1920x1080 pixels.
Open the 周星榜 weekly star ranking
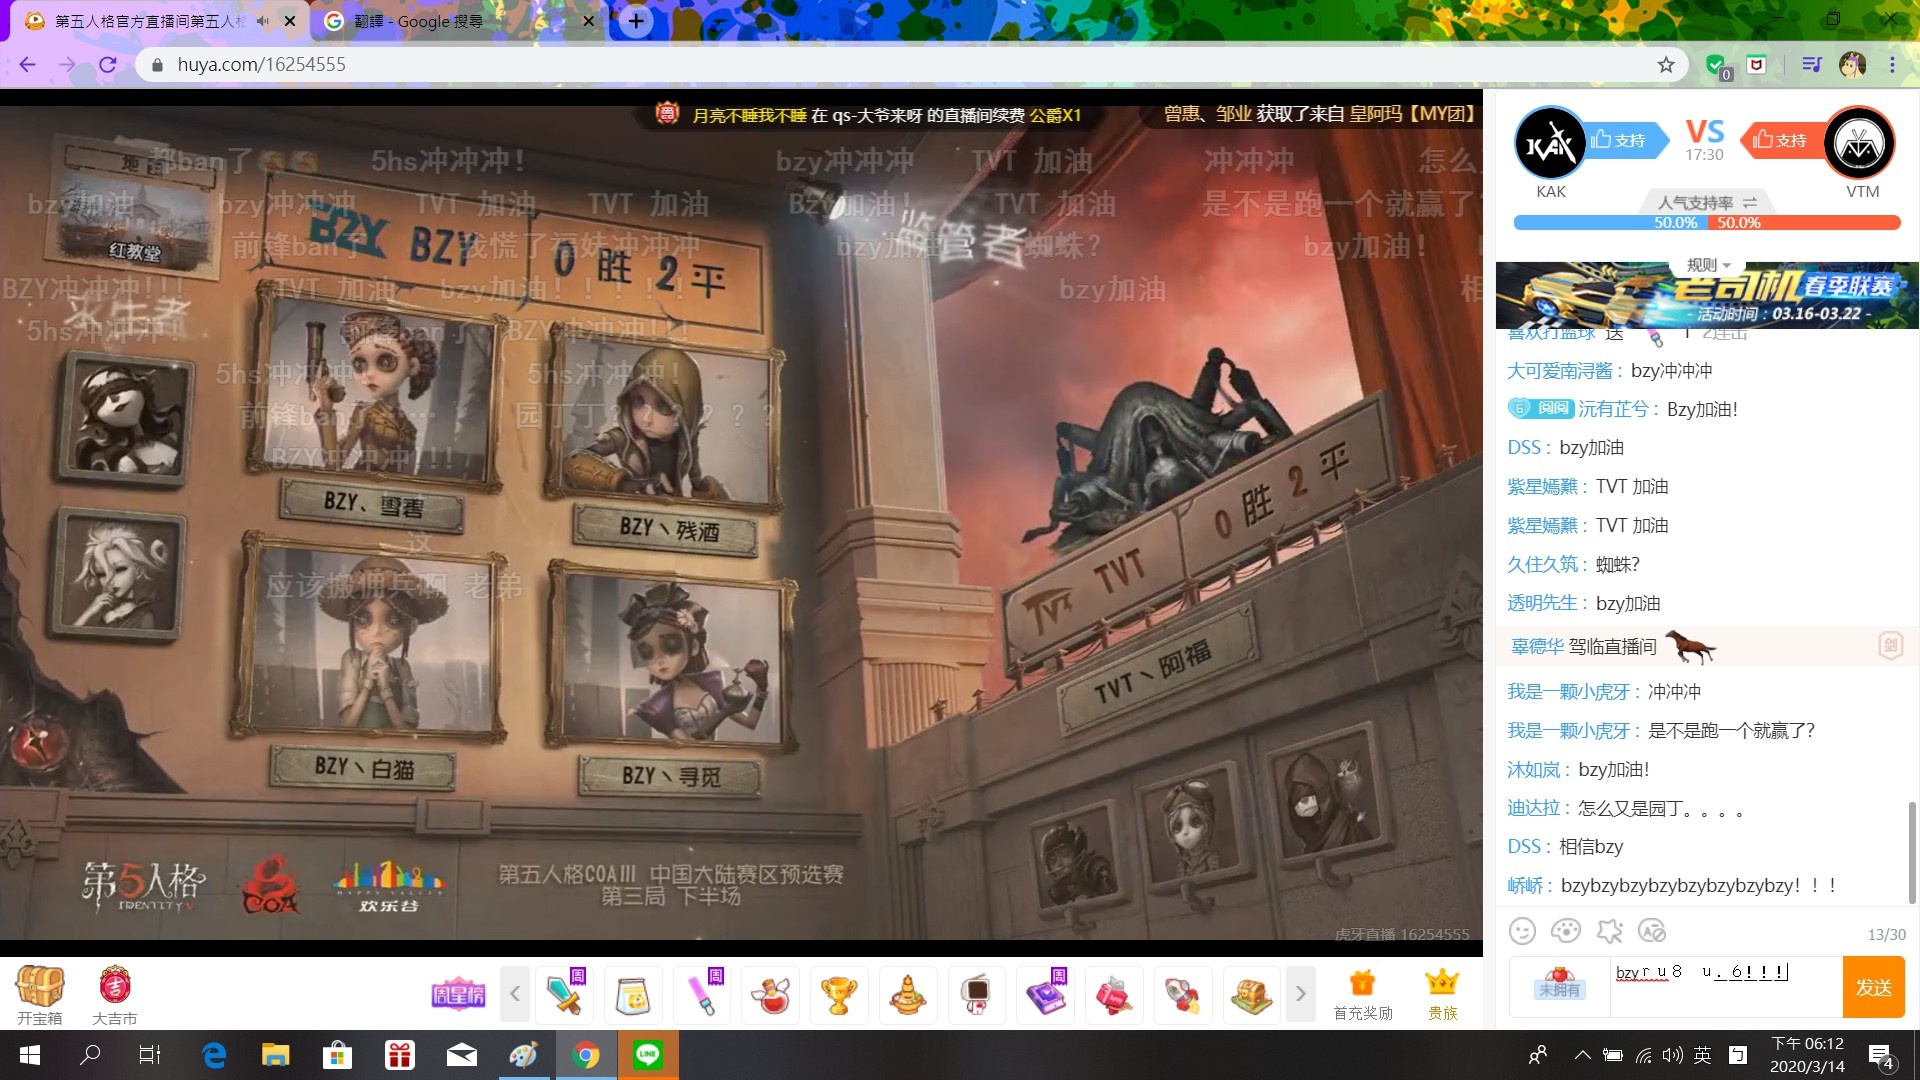click(x=458, y=994)
